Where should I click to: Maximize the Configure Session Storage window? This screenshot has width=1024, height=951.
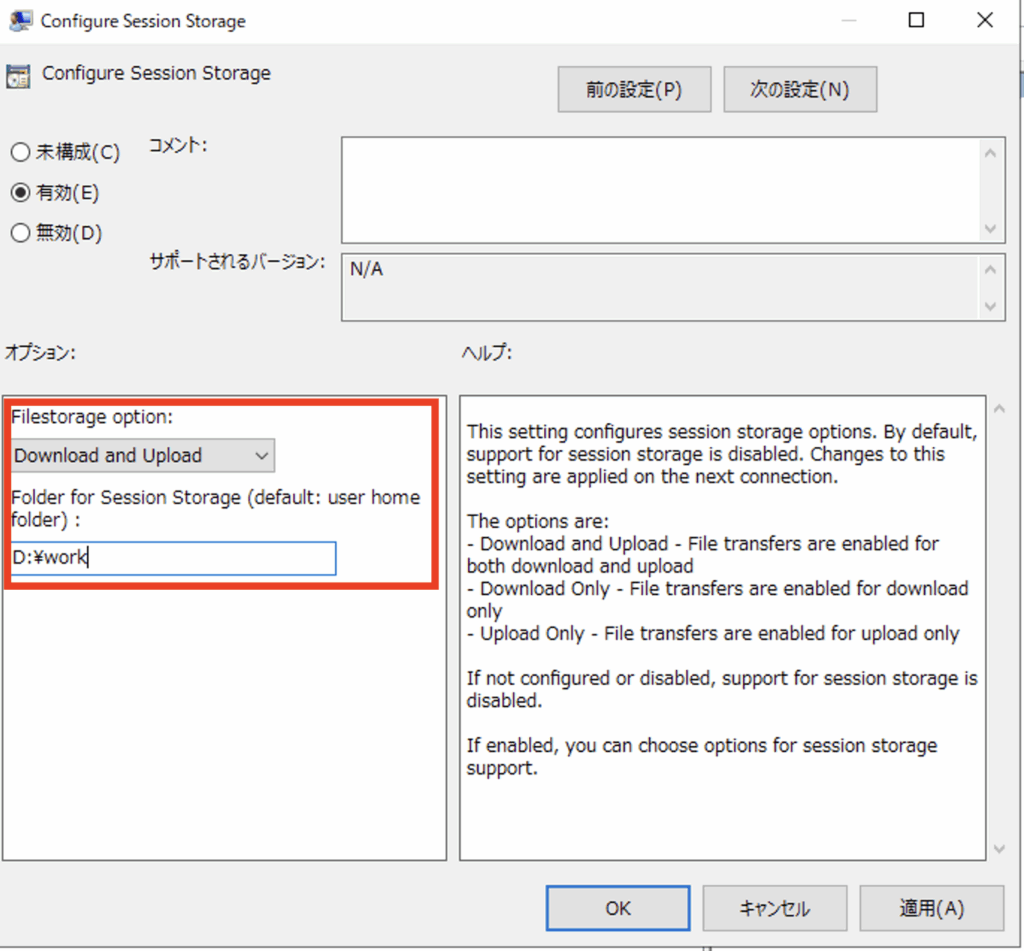(x=915, y=21)
